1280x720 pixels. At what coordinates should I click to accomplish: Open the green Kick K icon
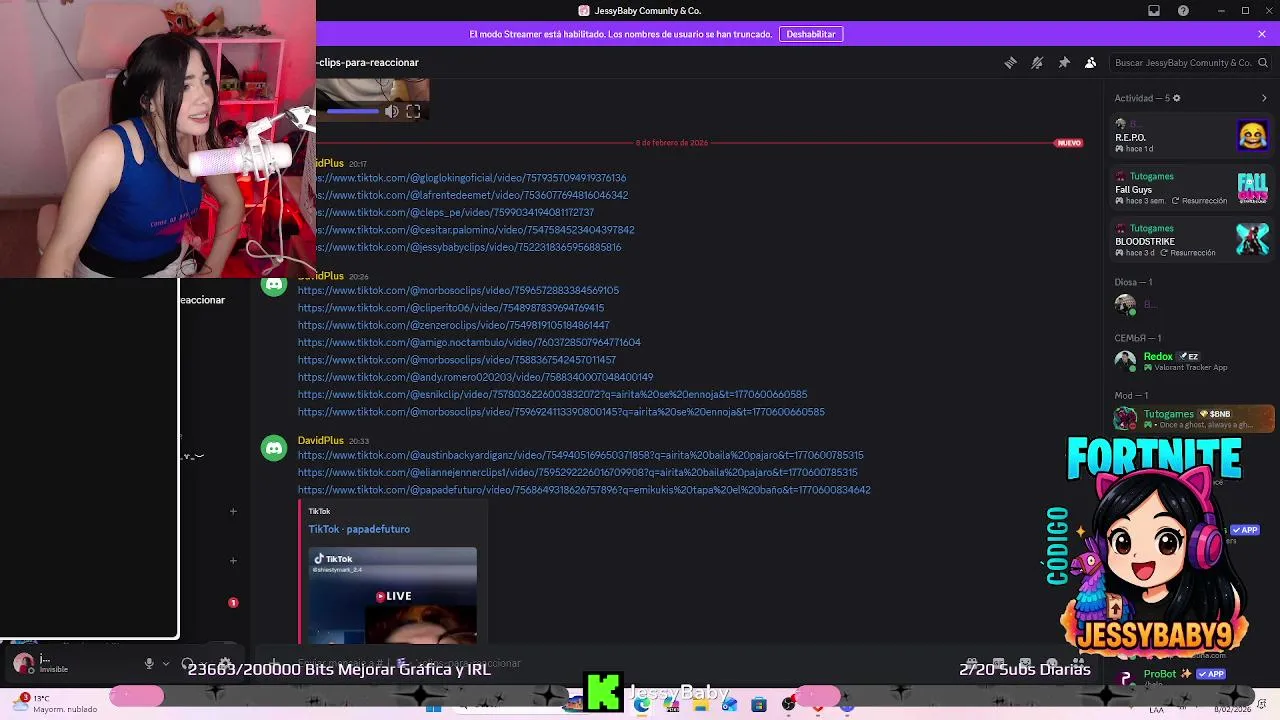(x=603, y=692)
